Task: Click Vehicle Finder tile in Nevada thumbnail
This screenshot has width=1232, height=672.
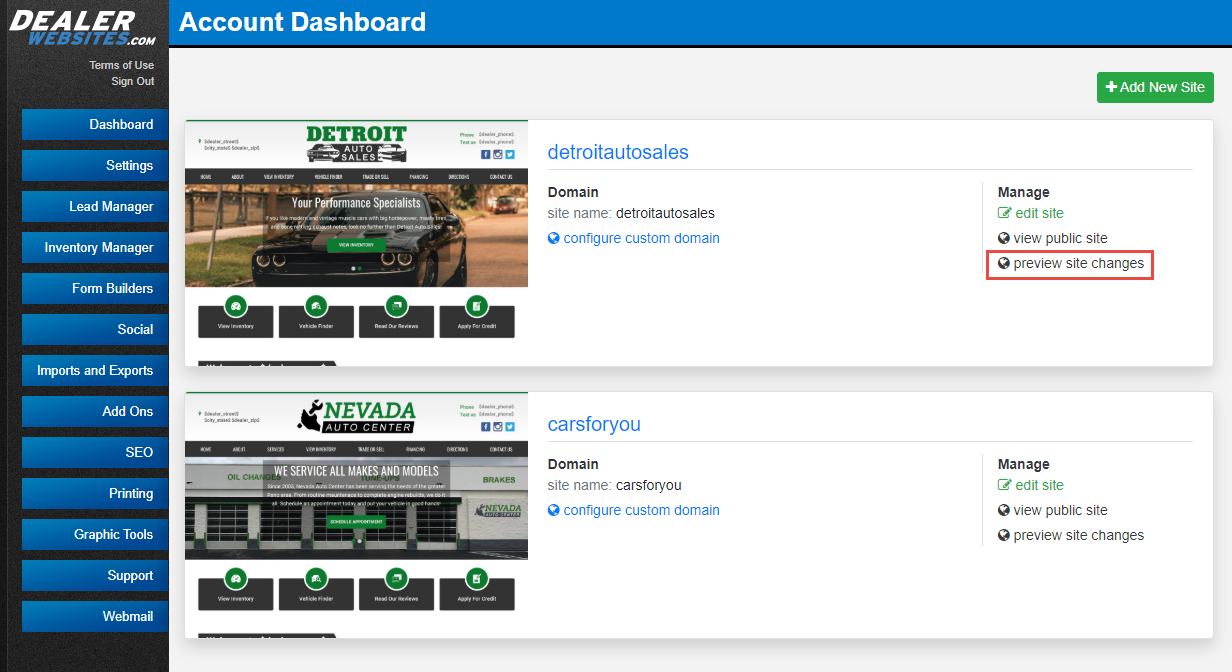Action: [316, 588]
